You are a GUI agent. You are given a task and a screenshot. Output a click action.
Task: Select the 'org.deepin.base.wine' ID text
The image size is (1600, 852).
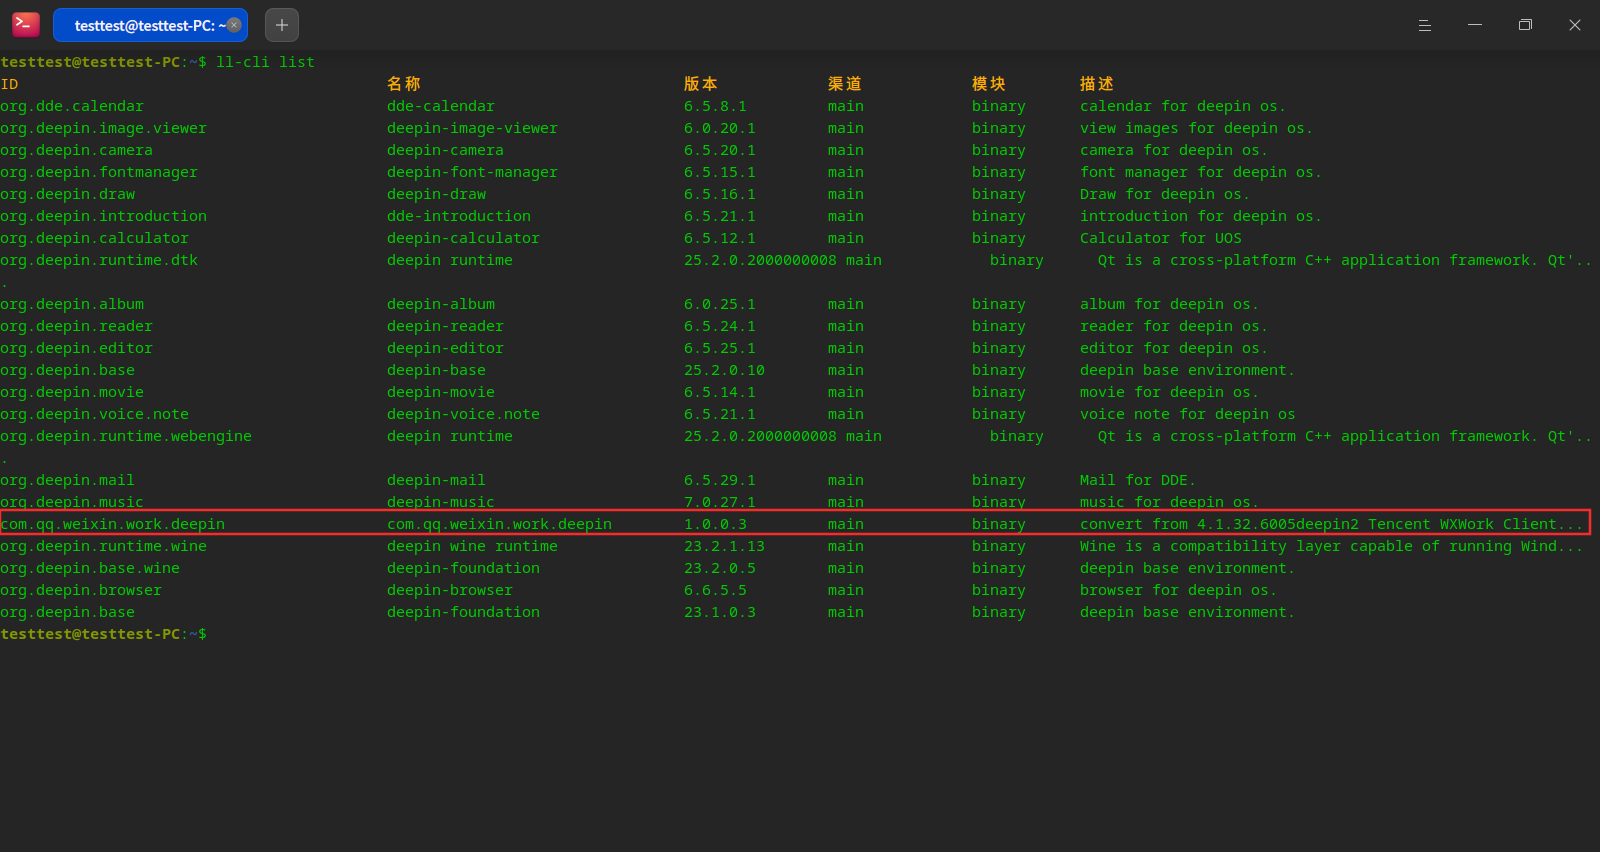pyautogui.click(x=90, y=568)
